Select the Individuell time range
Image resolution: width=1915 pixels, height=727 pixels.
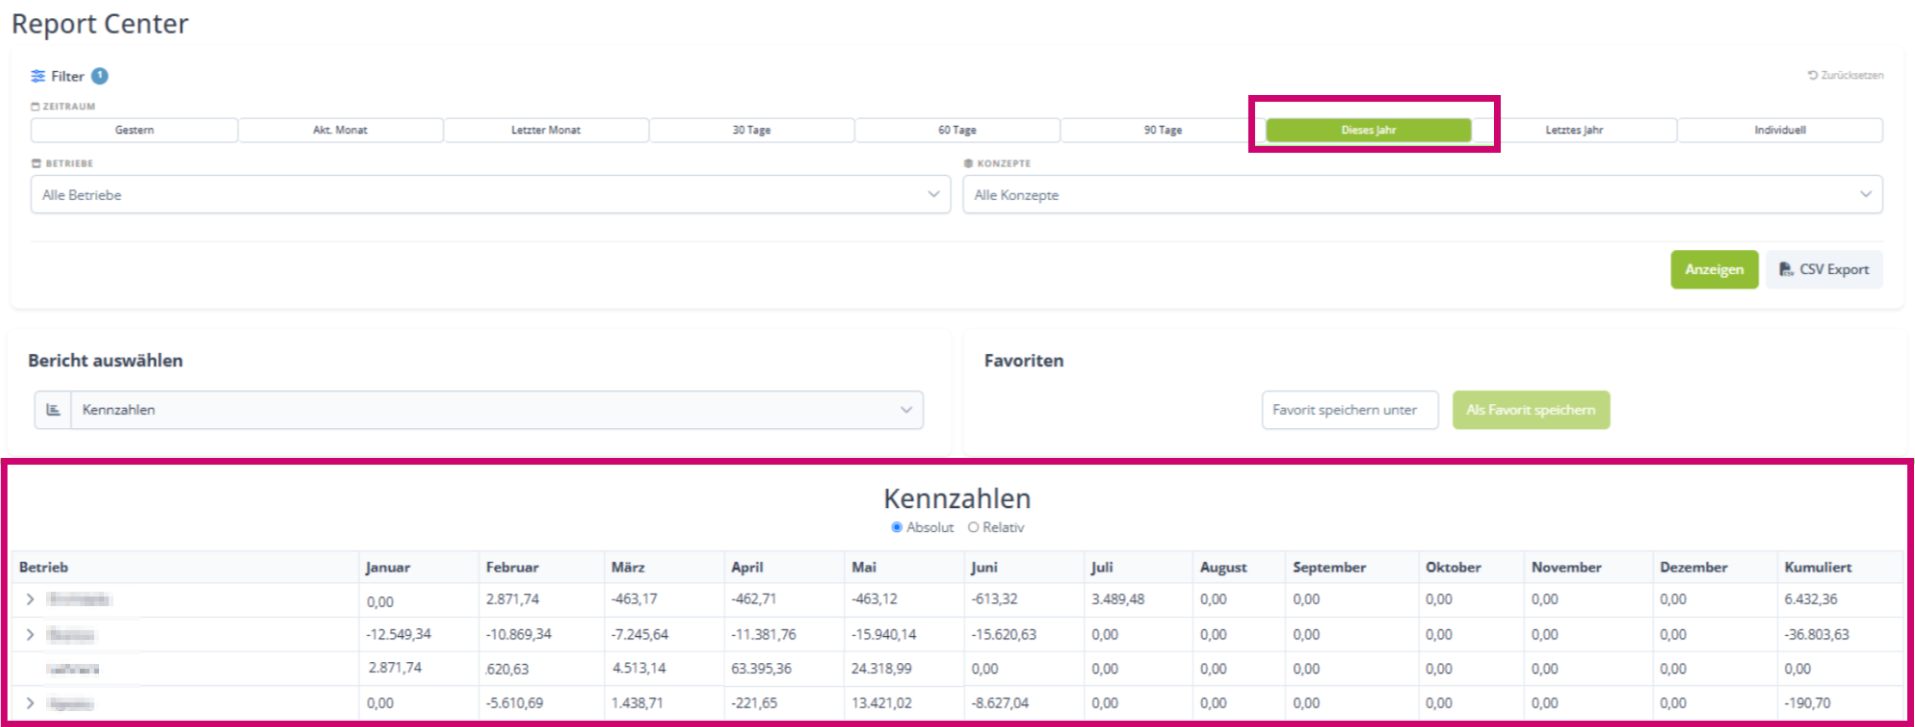tap(1780, 130)
